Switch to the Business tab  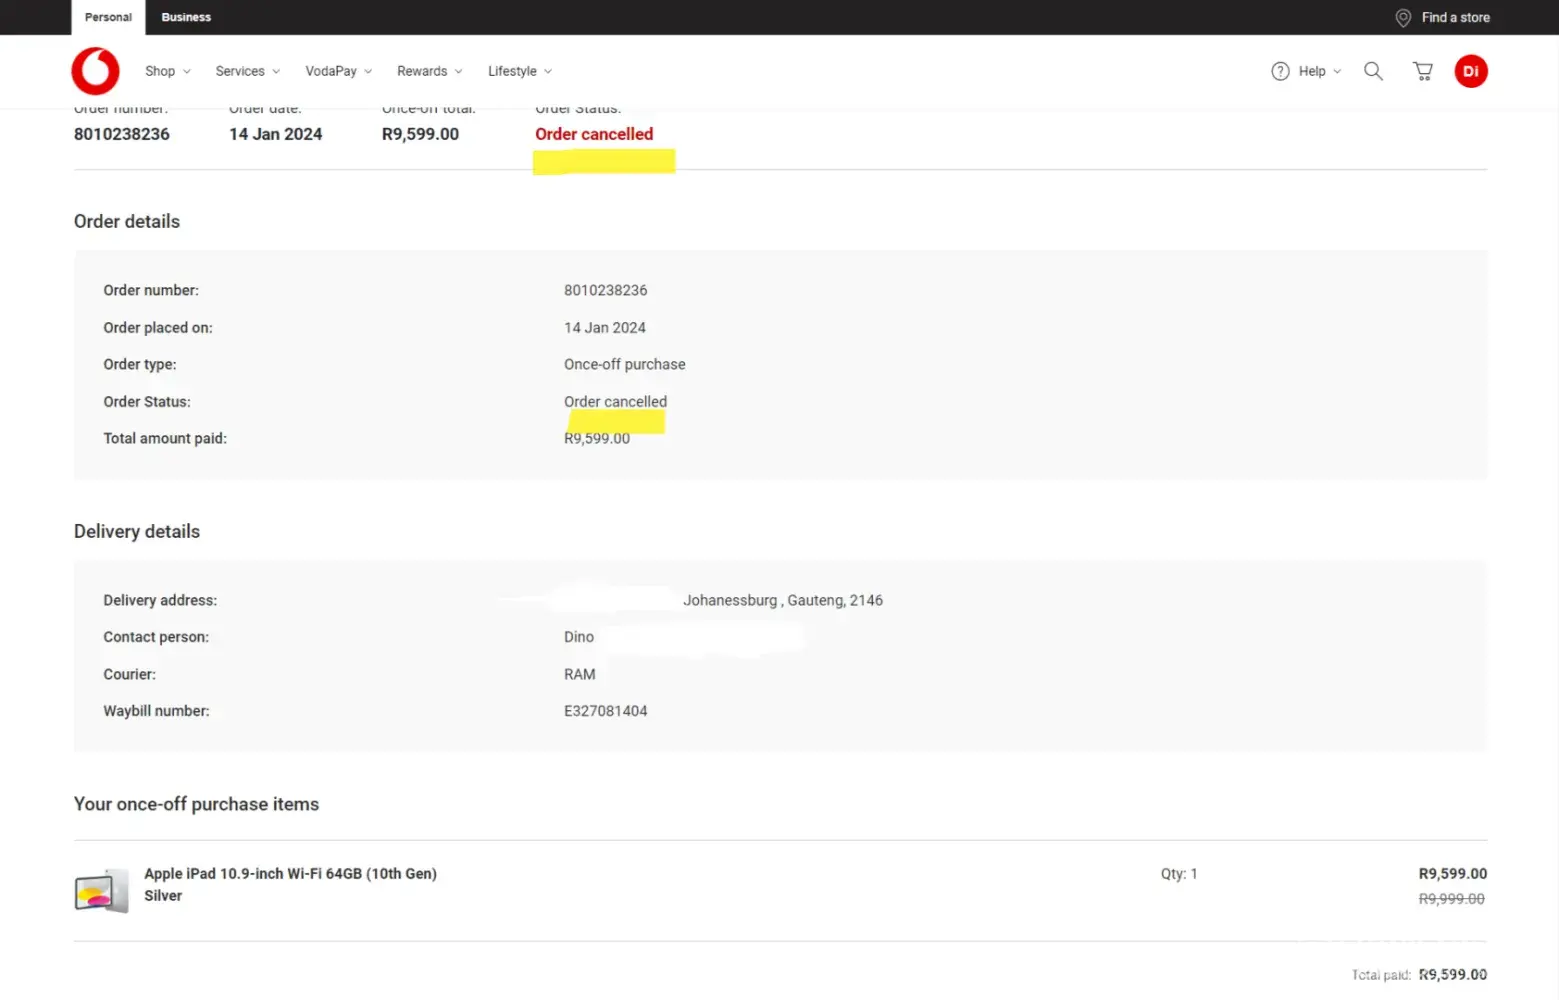pyautogui.click(x=186, y=17)
